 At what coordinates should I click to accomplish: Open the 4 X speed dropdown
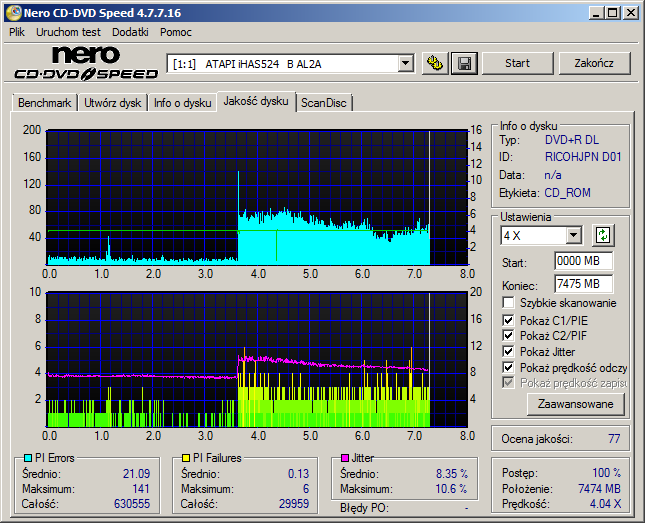(x=573, y=236)
